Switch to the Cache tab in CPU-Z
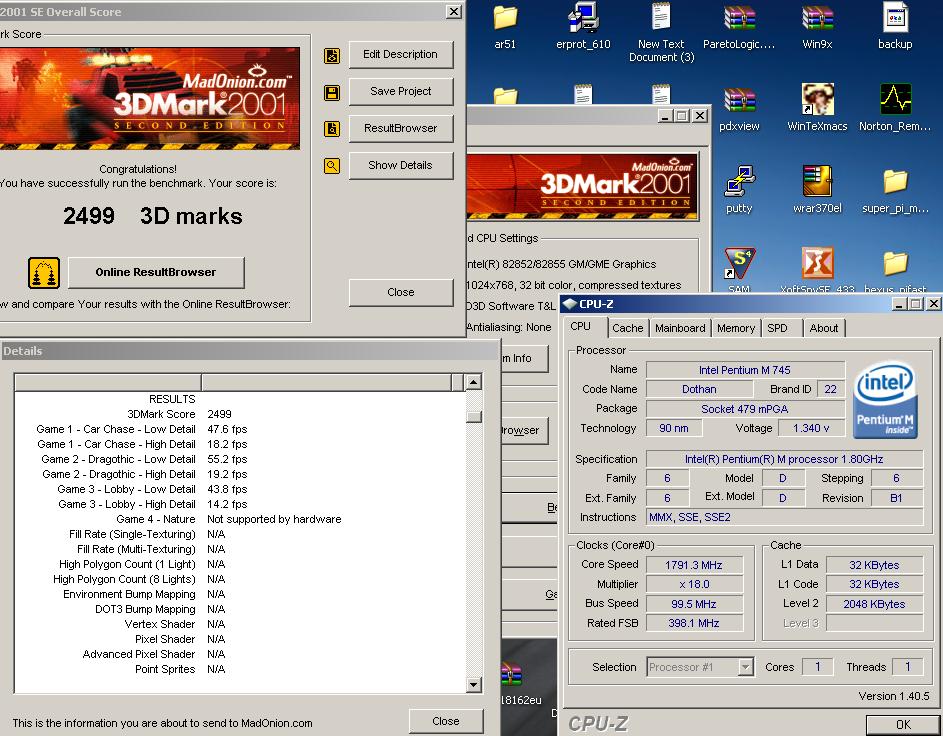The image size is (943, 736). tap(627, 328)
